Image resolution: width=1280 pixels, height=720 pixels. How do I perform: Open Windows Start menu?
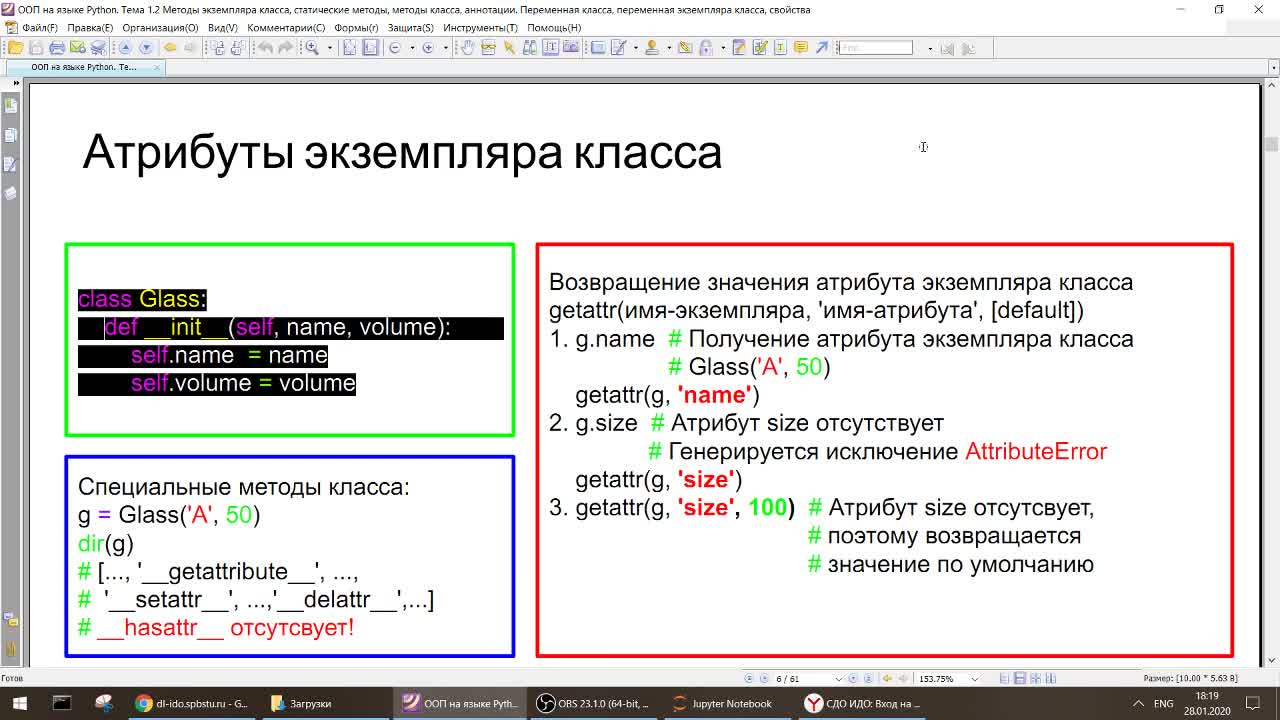click(x=19, y=703)
